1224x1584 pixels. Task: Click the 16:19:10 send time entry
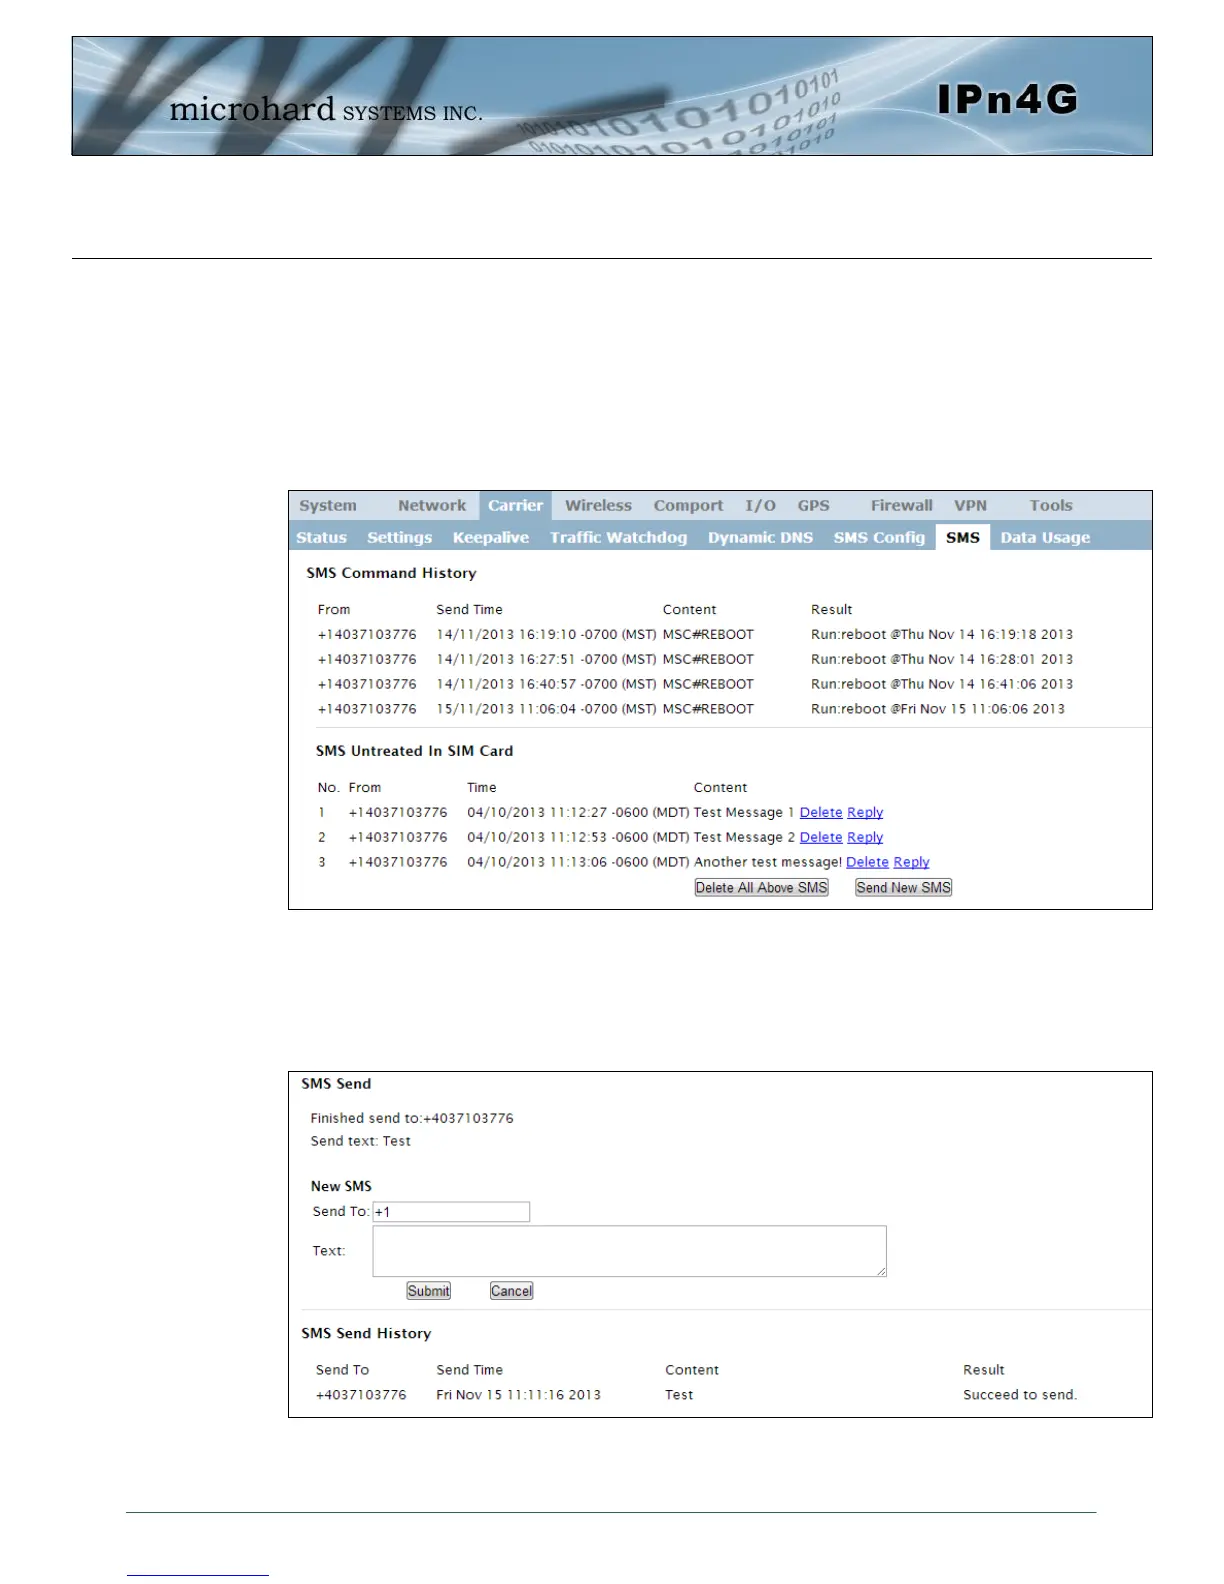(546, 635)
